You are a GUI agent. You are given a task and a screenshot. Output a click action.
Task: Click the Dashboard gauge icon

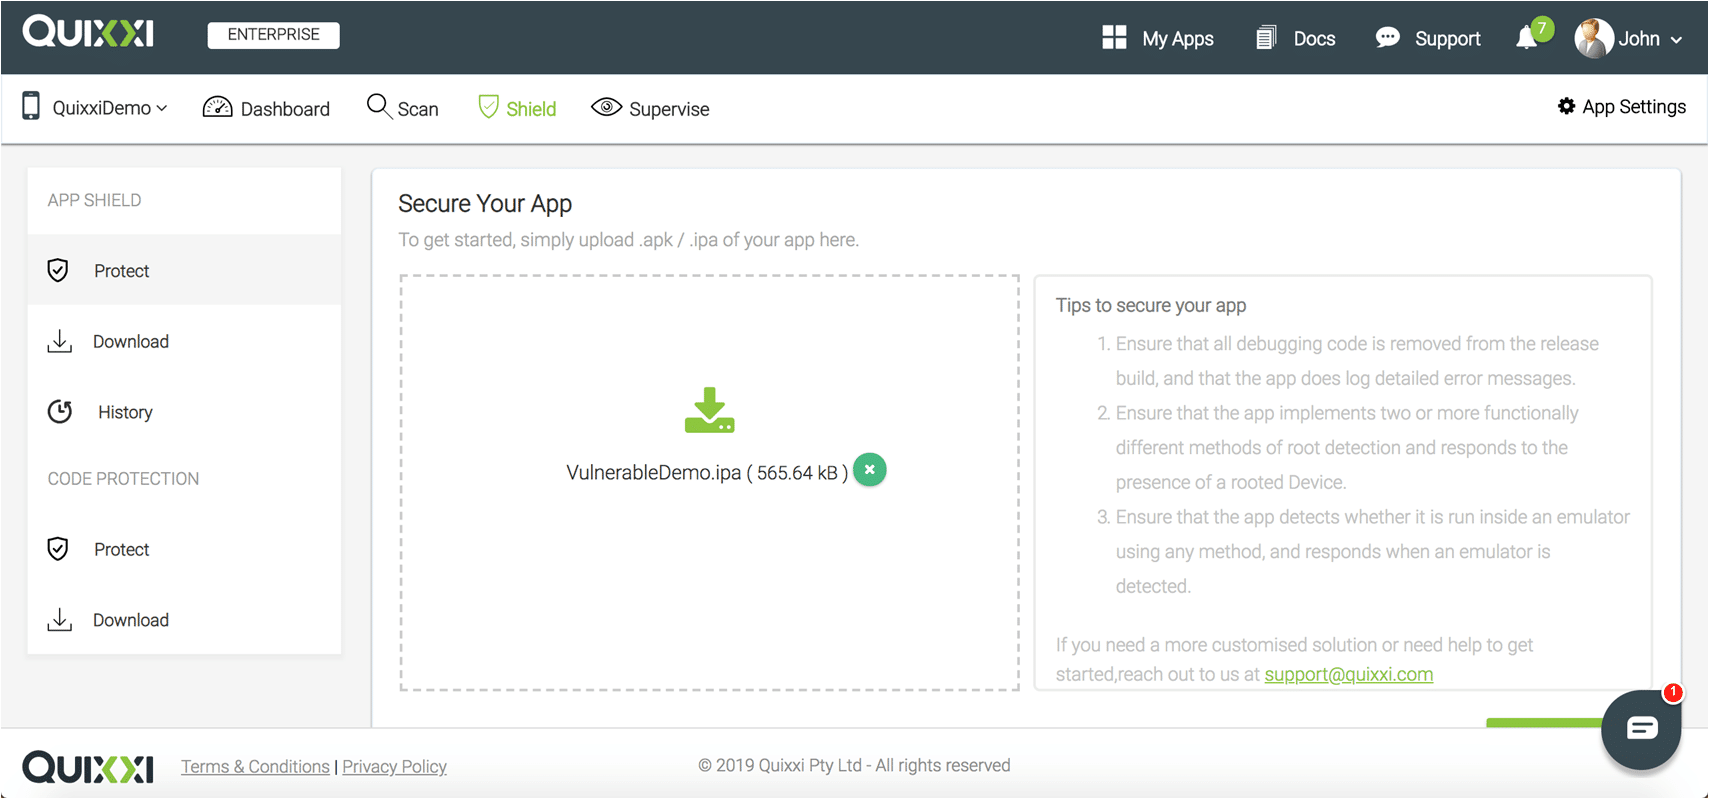[x=217, y=107]
